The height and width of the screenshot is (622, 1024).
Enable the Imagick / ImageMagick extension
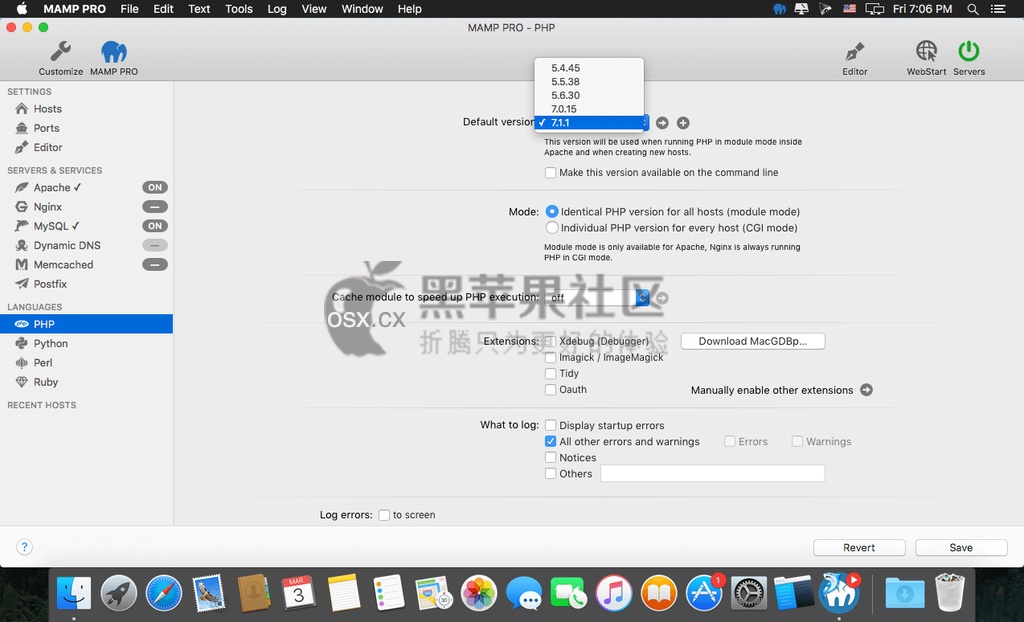551,357
